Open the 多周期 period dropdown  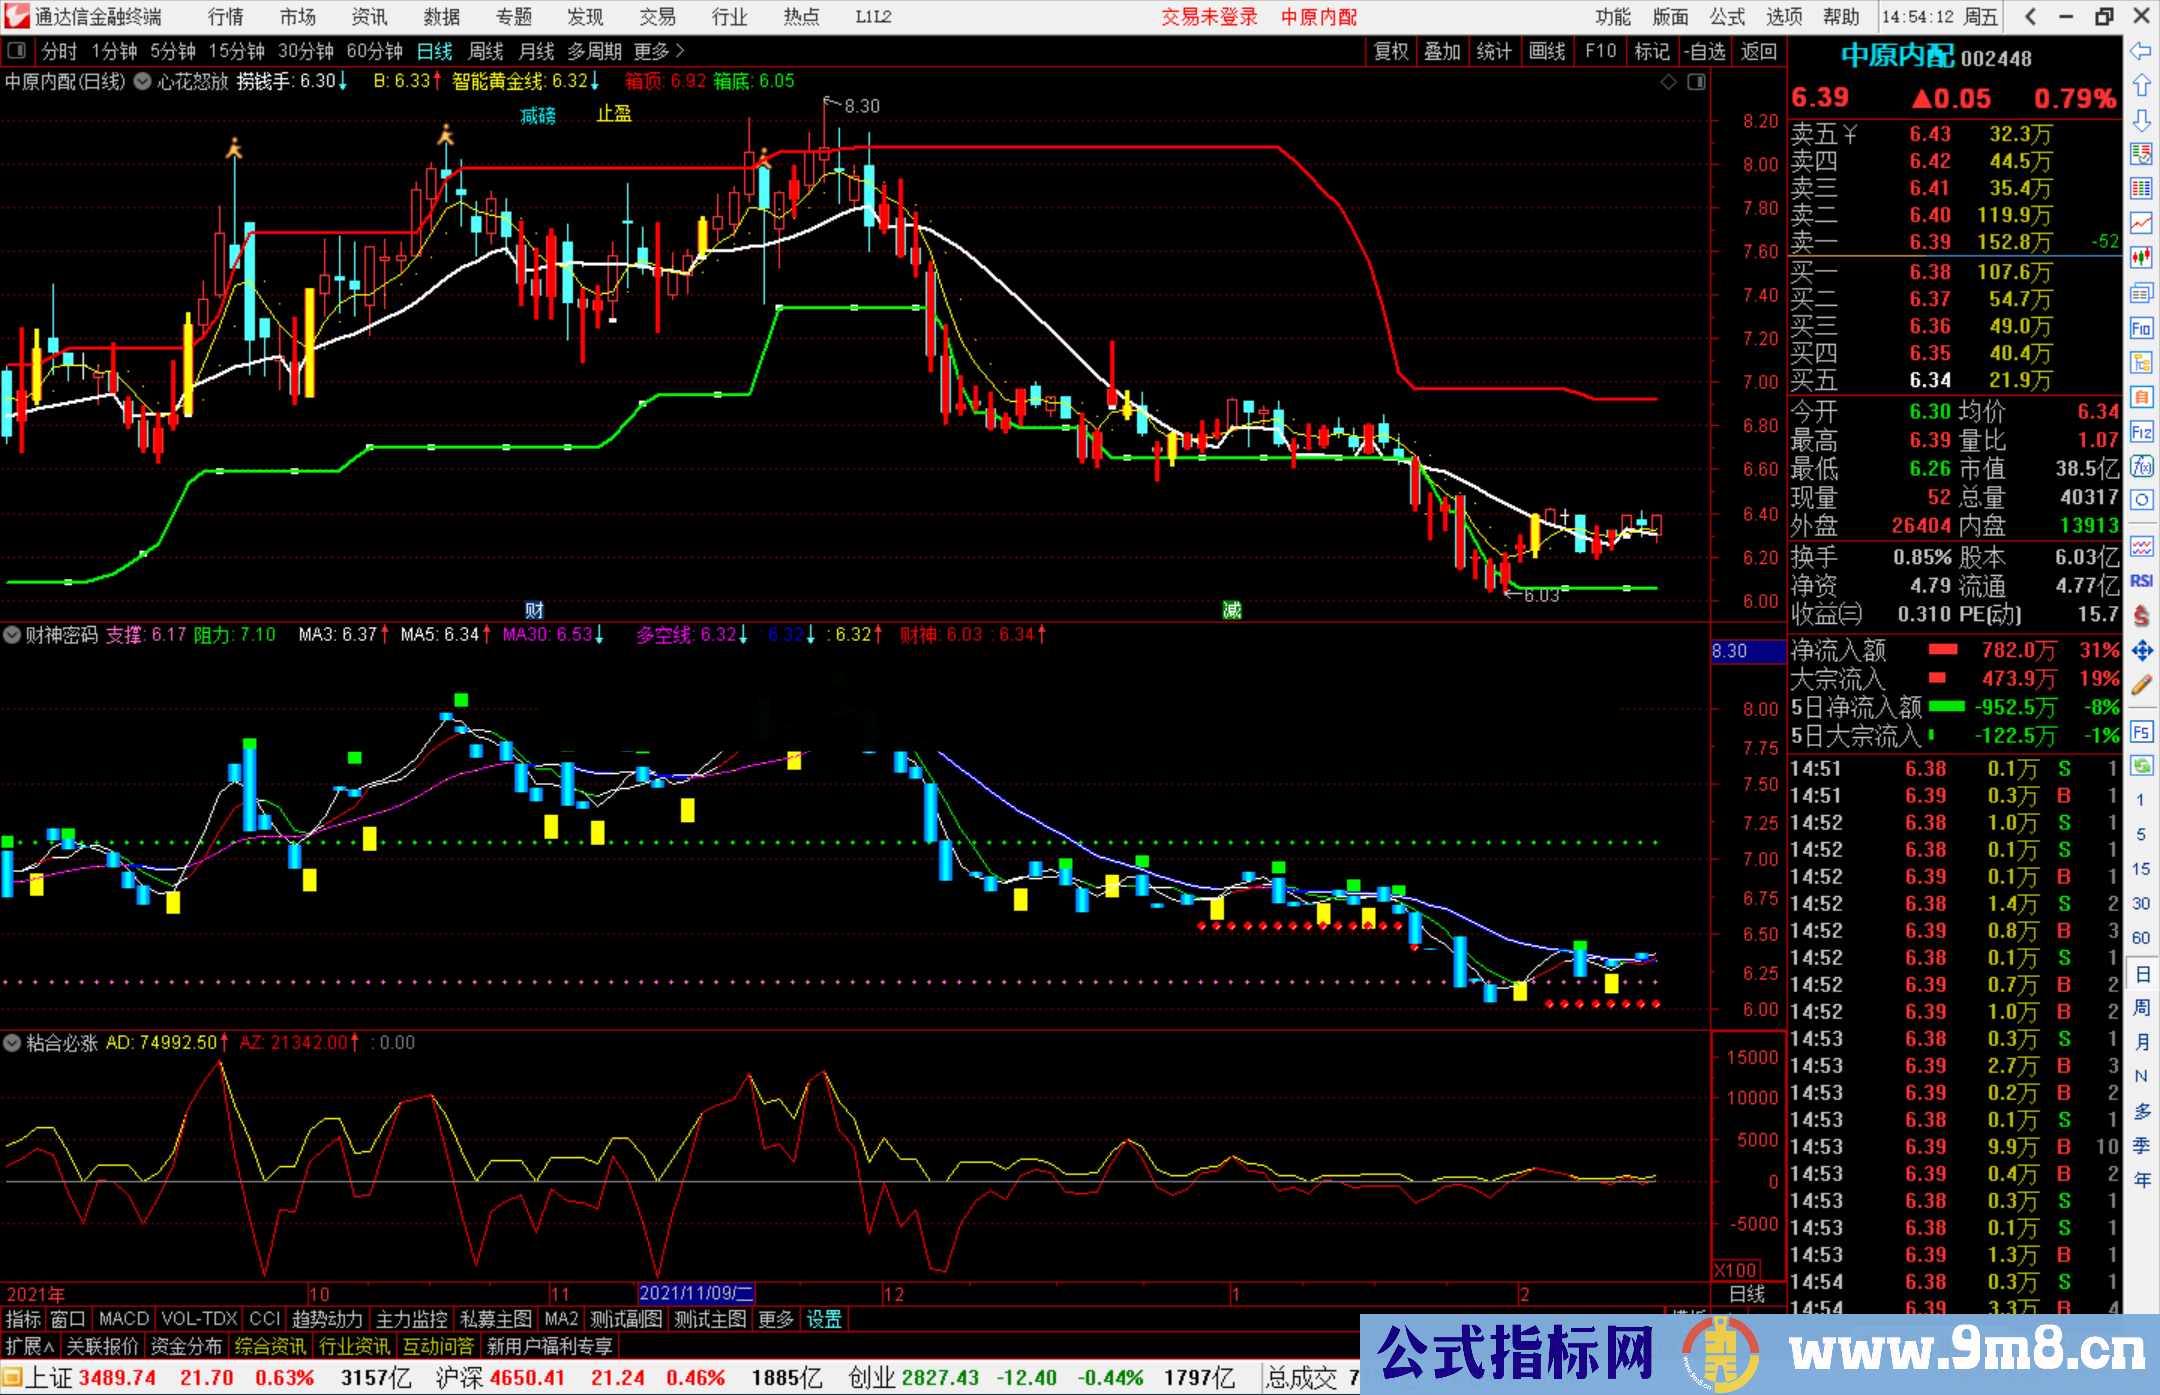pyautogui.click(x=597, y=51)
